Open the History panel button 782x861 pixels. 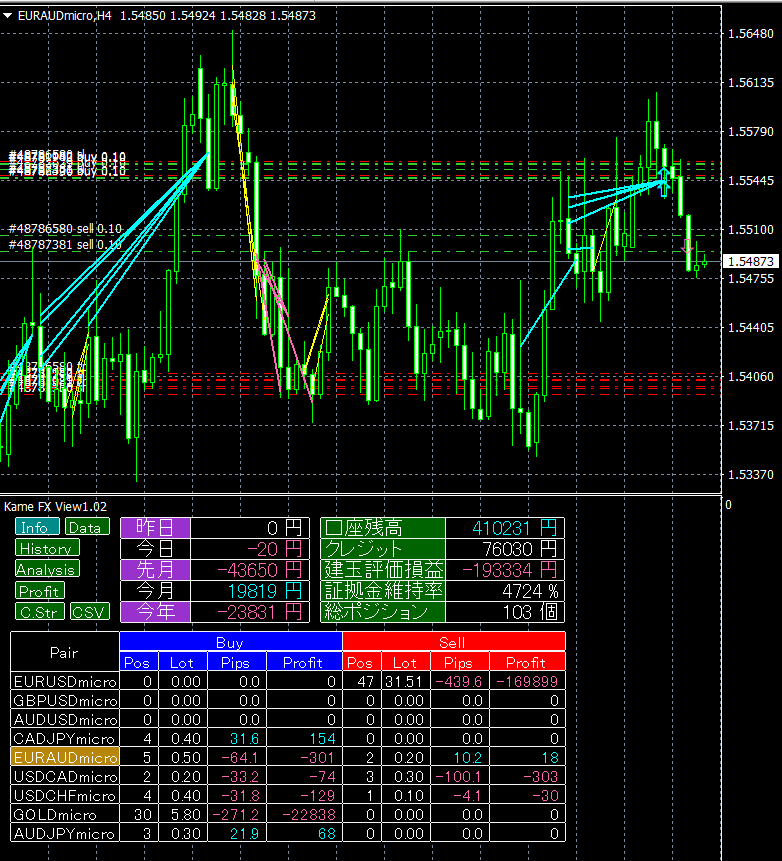(x=47, y=547)
